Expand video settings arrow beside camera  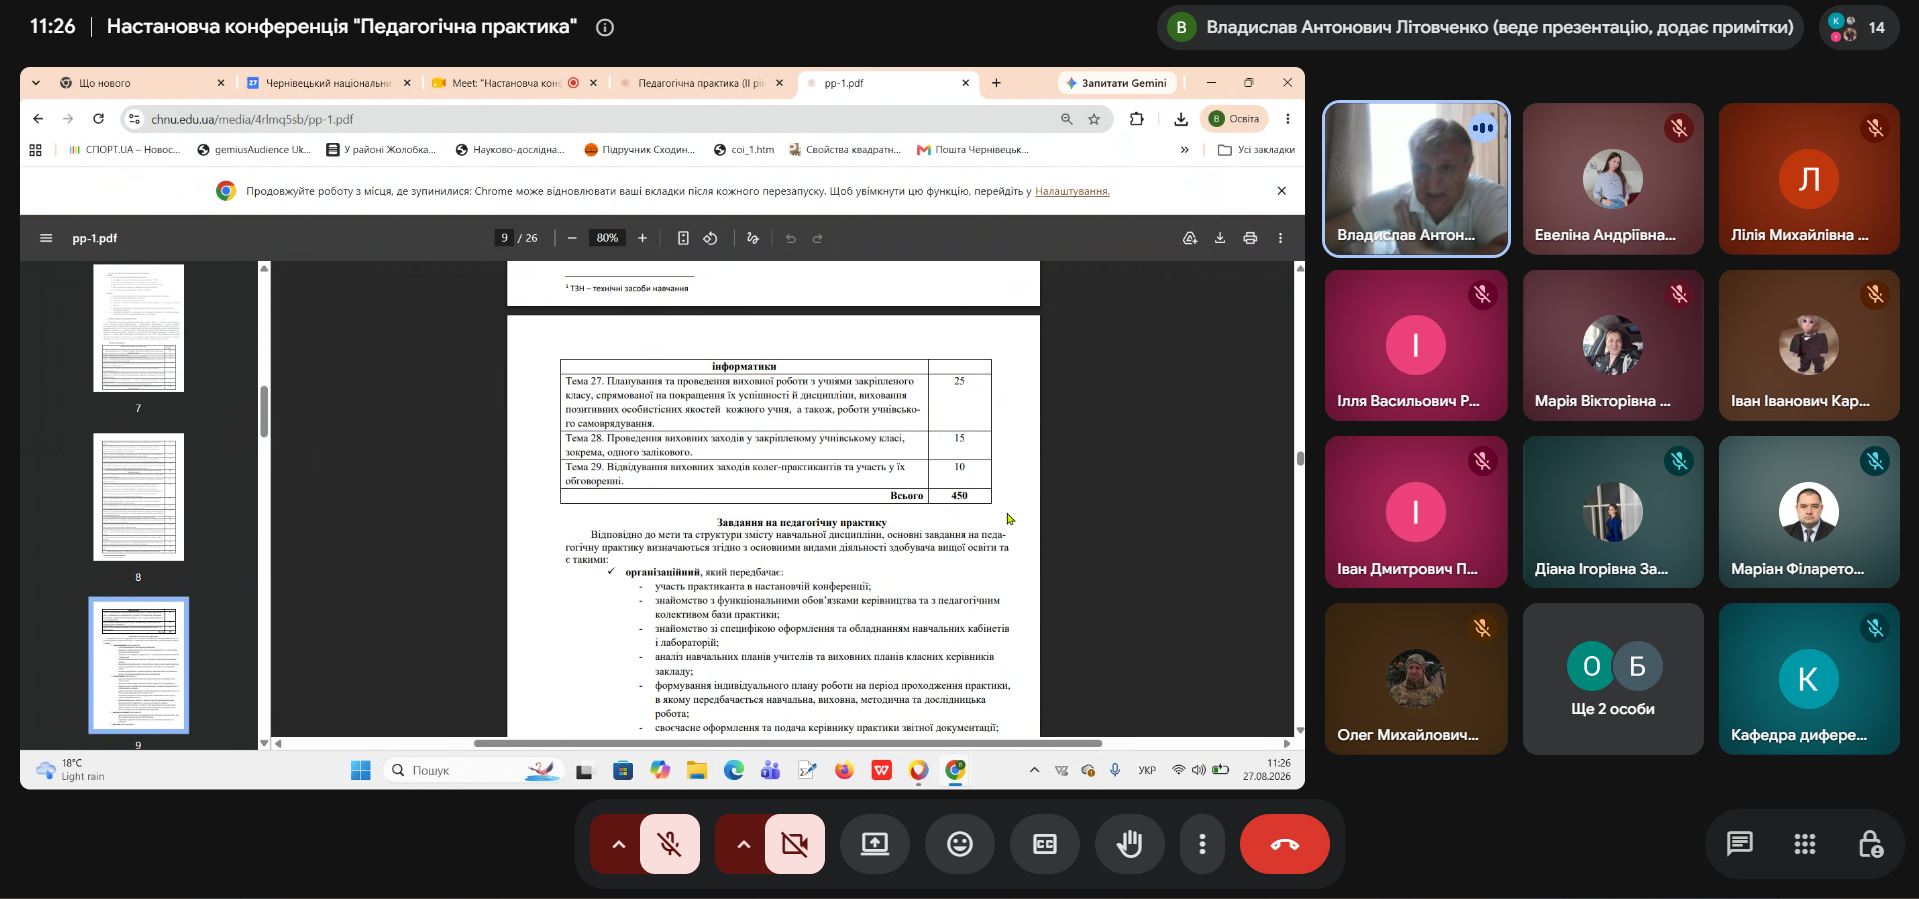point(743,844)
